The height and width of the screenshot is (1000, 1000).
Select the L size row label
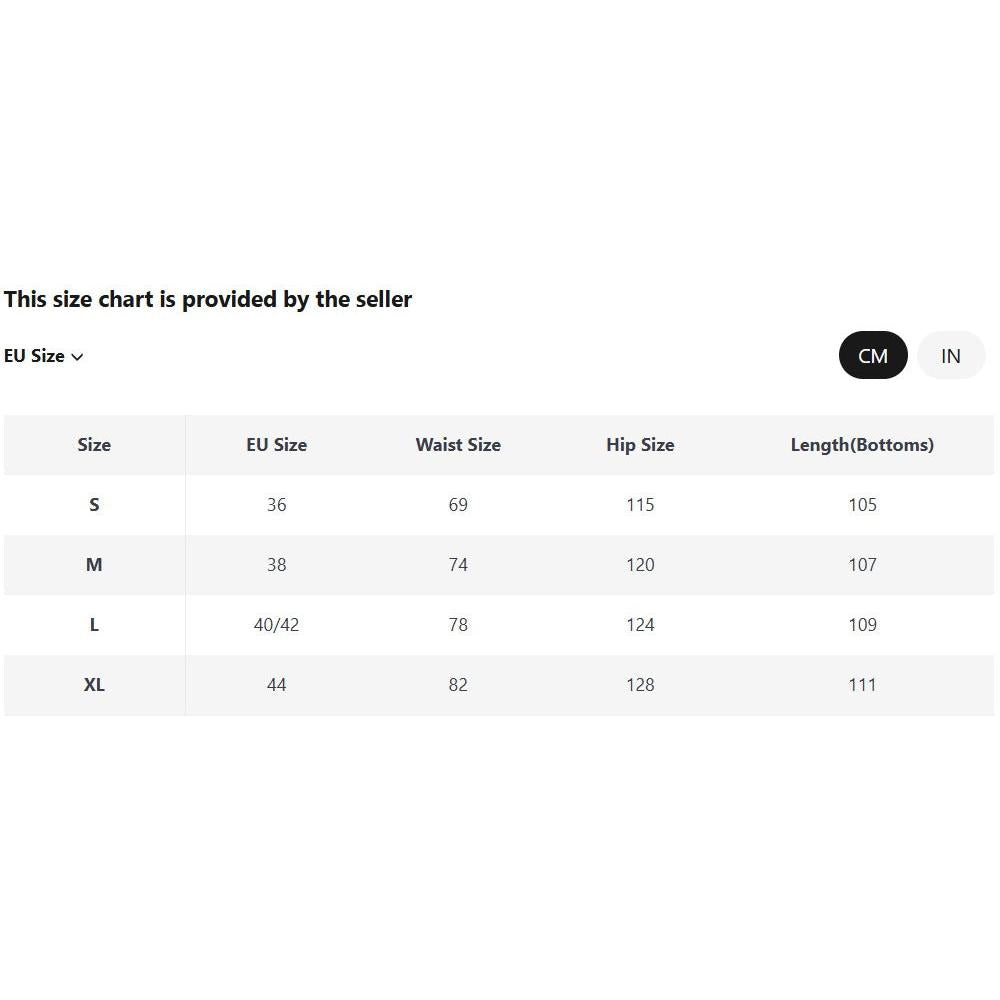click(x=94, y=624)
